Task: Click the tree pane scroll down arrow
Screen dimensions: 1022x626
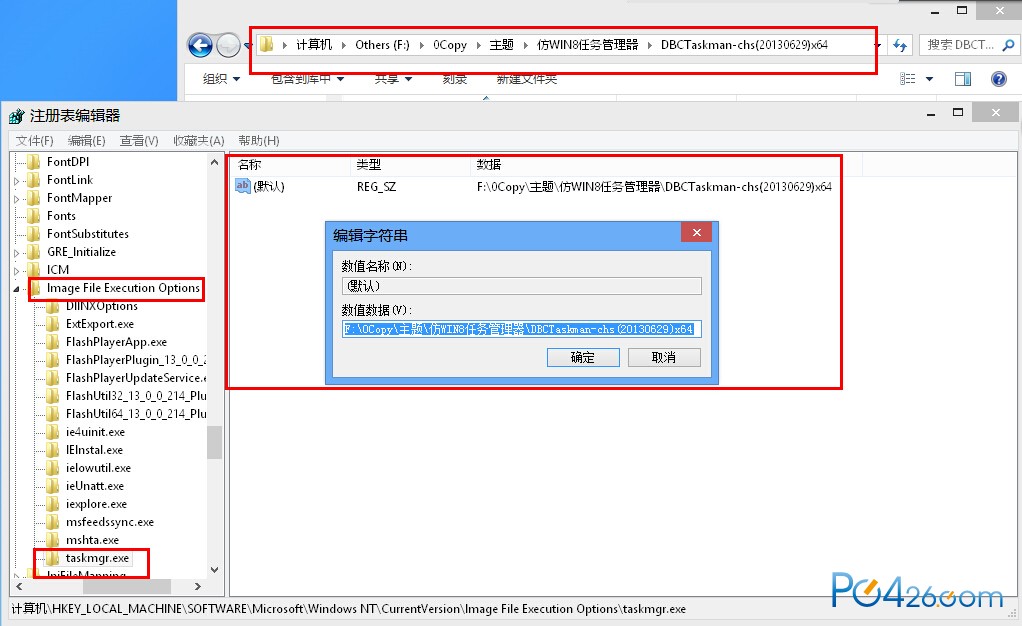Action: 214,570
